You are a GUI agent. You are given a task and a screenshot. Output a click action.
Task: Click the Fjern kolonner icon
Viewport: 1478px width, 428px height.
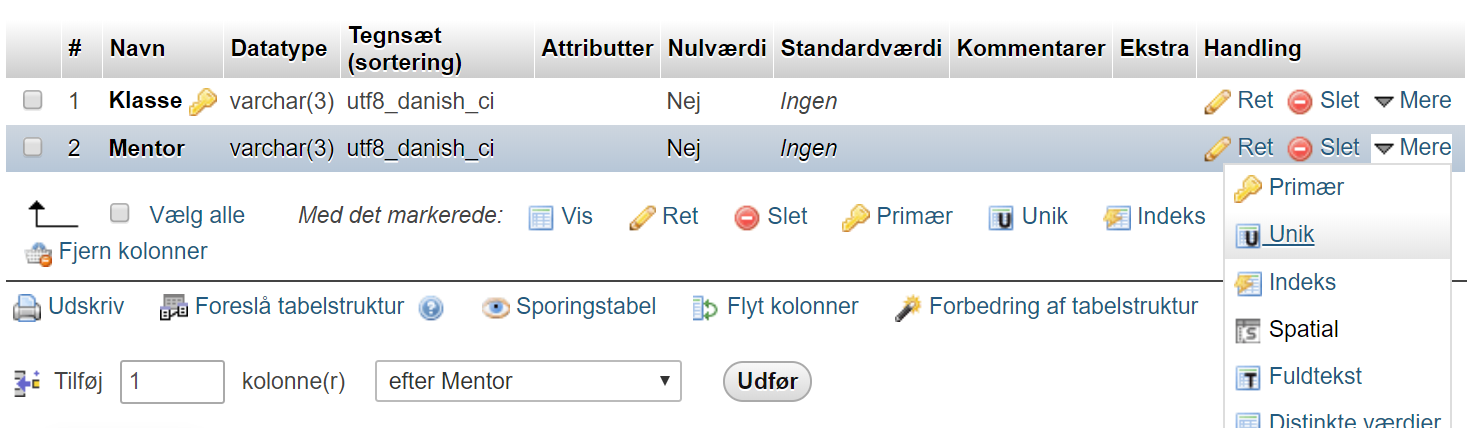(x=39, y=253)
